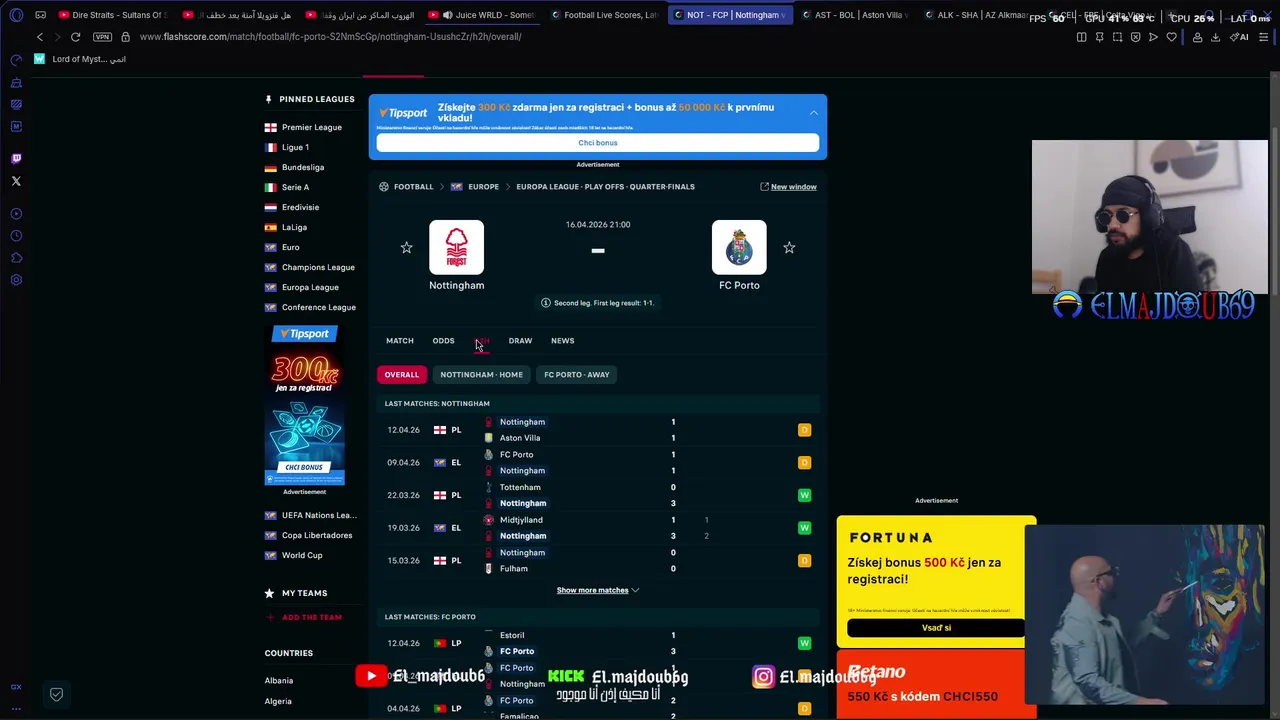The width and height of the screenshot is (1280, 720).
Task: Open the Draw tab
Action: (x=520, y=341)
